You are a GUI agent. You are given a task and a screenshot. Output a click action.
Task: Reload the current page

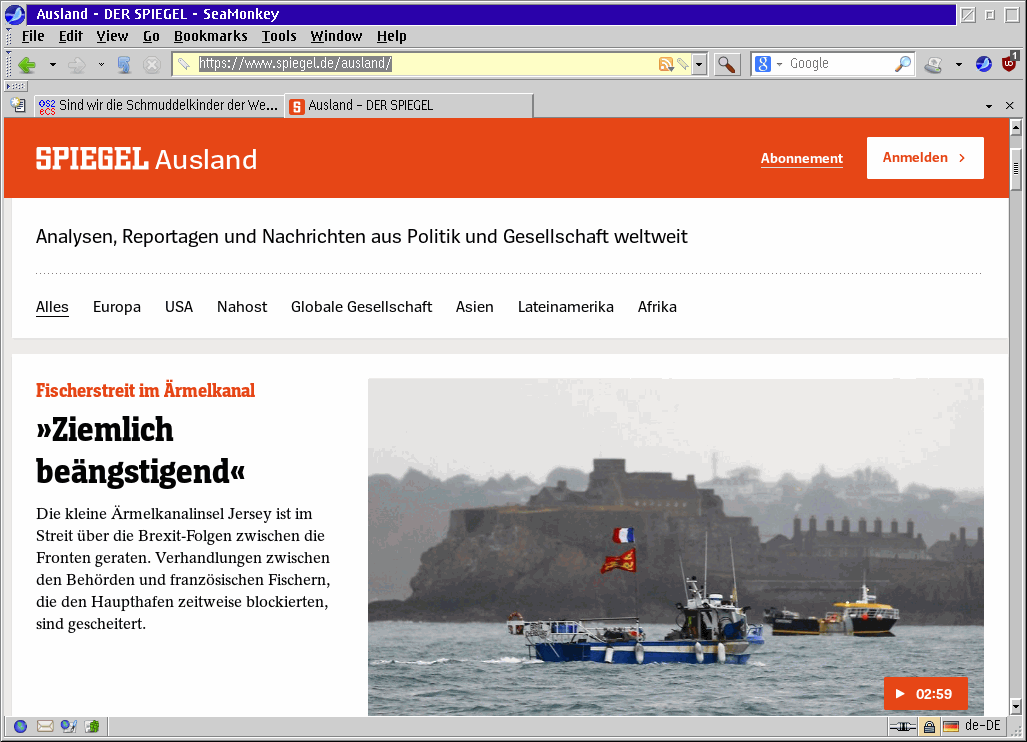tap(124, 64)
